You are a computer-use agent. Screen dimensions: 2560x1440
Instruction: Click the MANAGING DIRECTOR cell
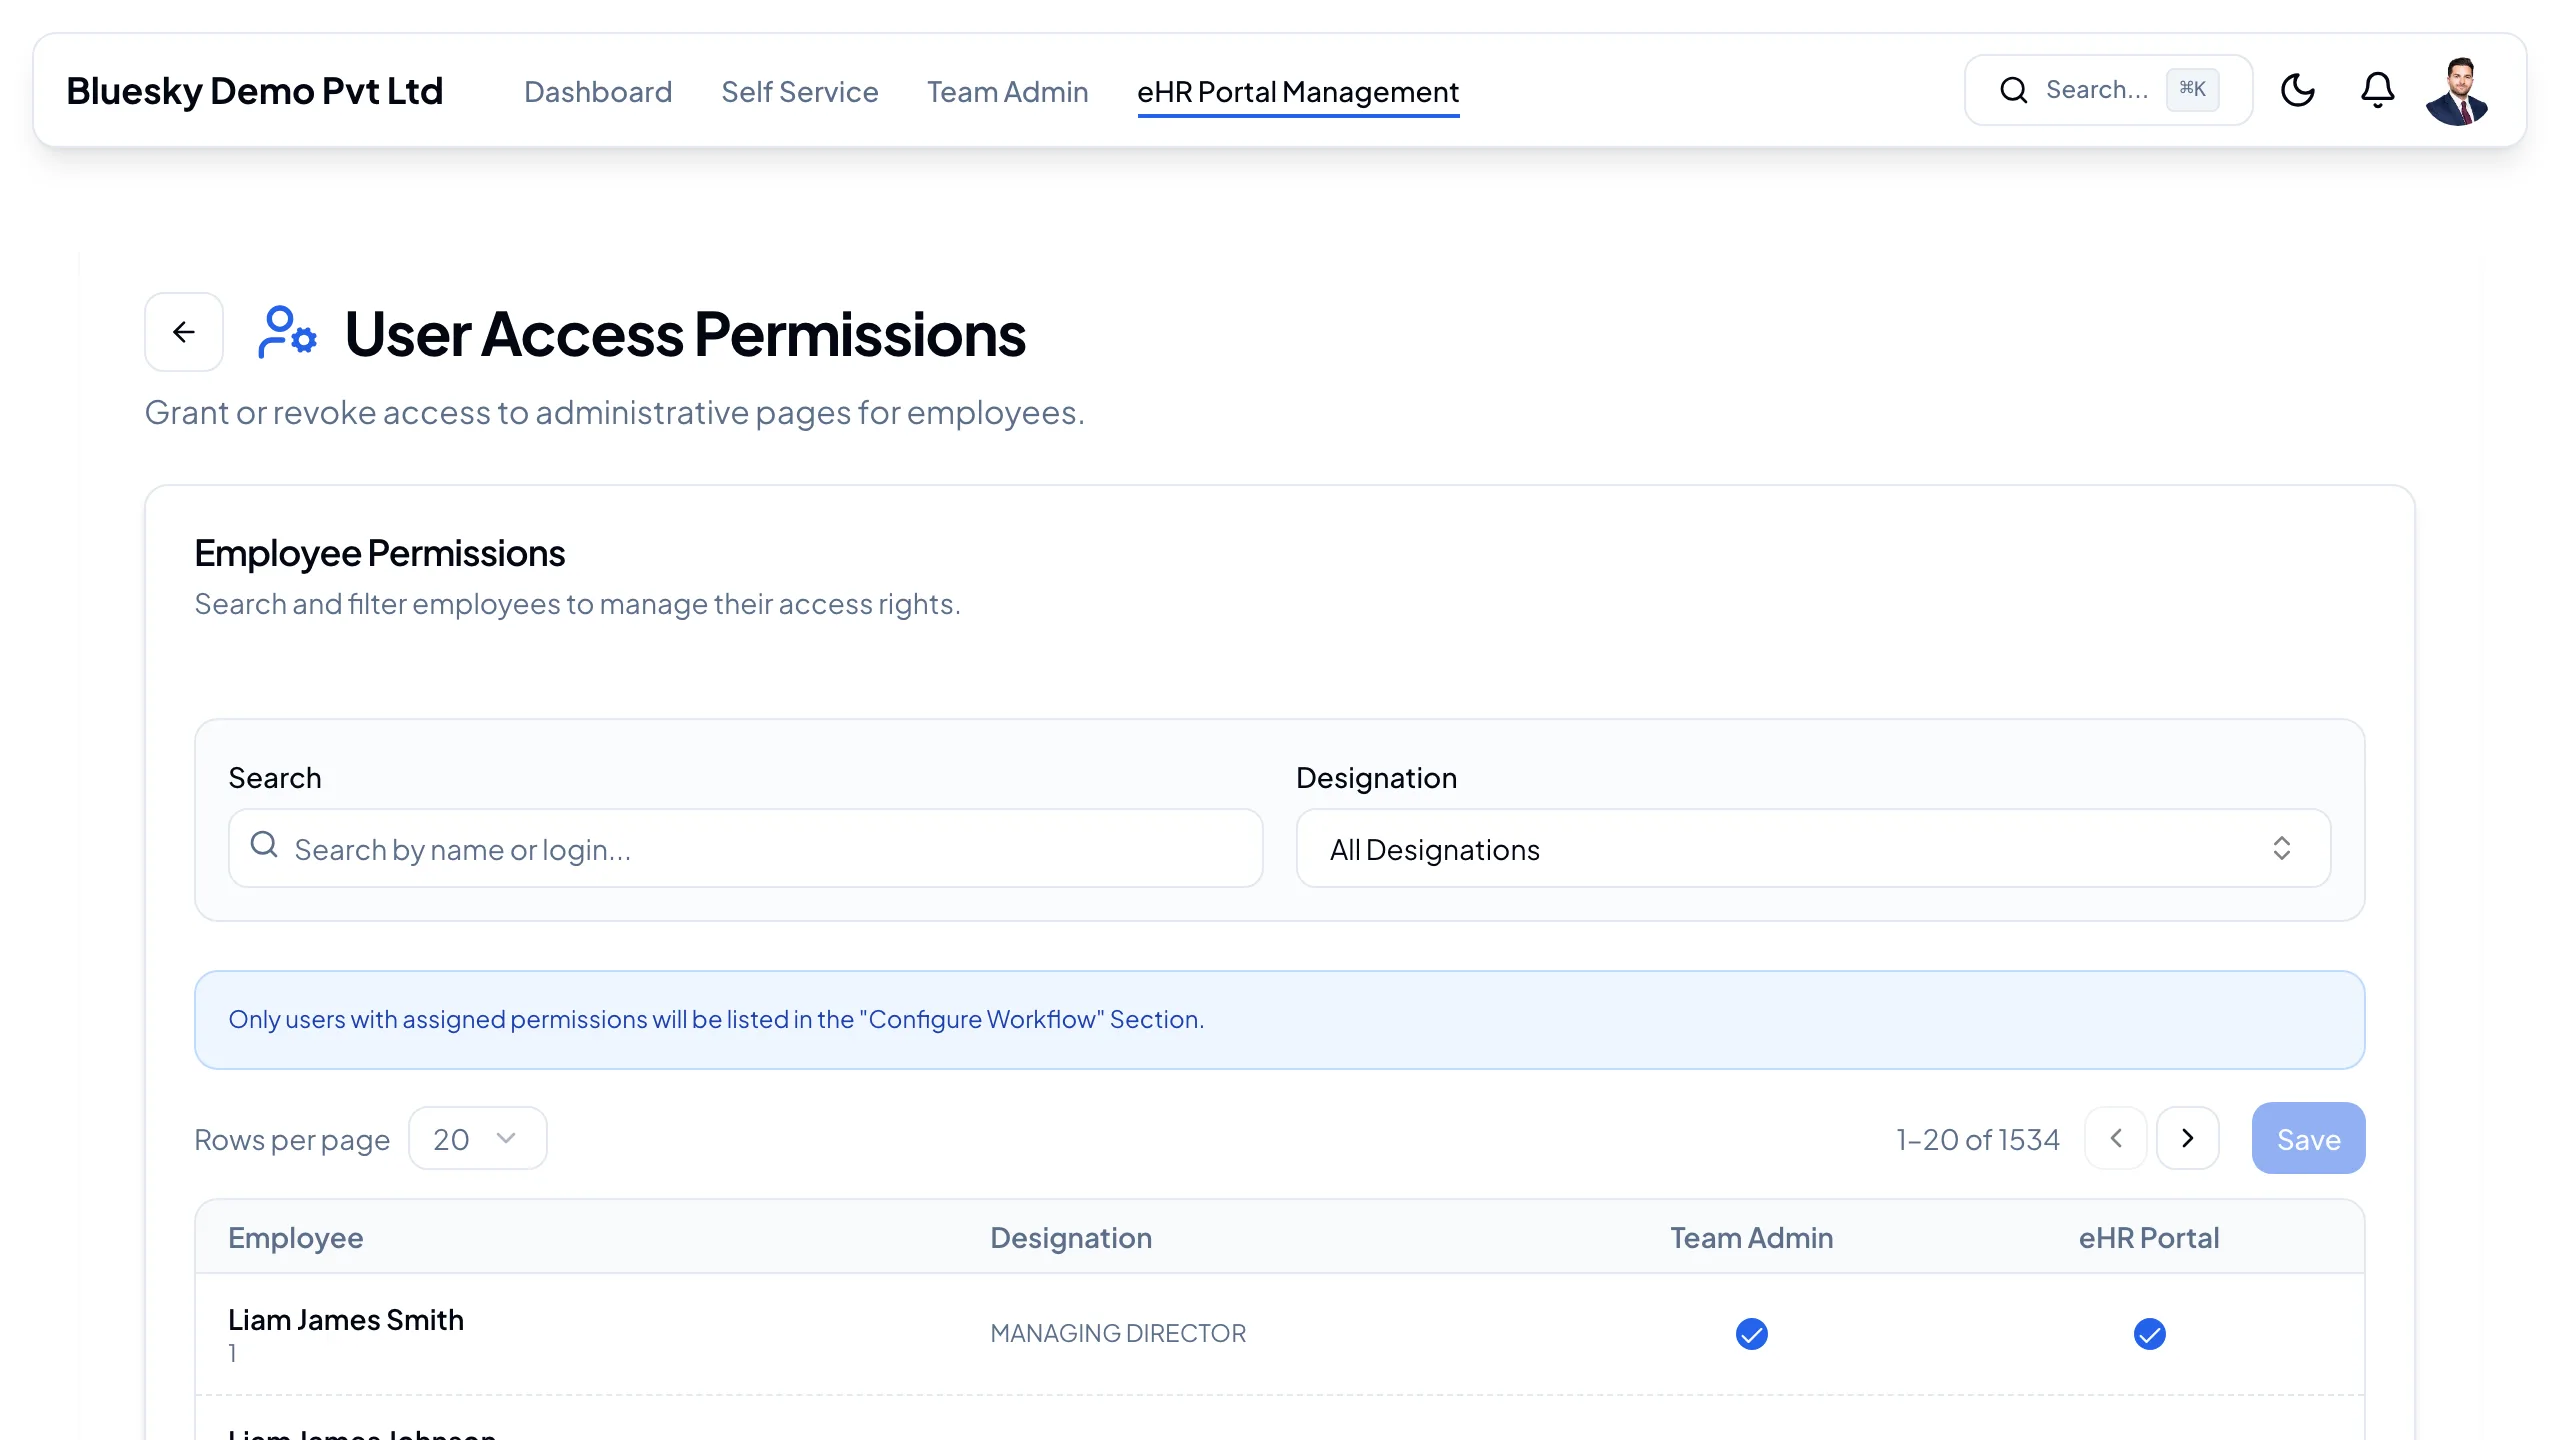[x=1118, y=1333]
